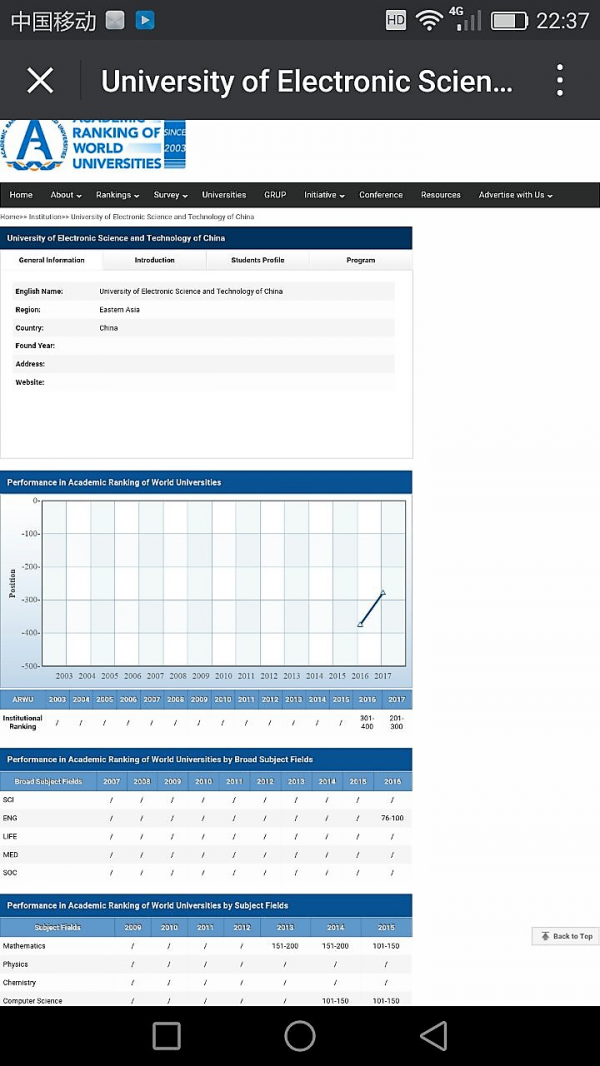Tap the play-icon notification in status bar

point(145,20)
